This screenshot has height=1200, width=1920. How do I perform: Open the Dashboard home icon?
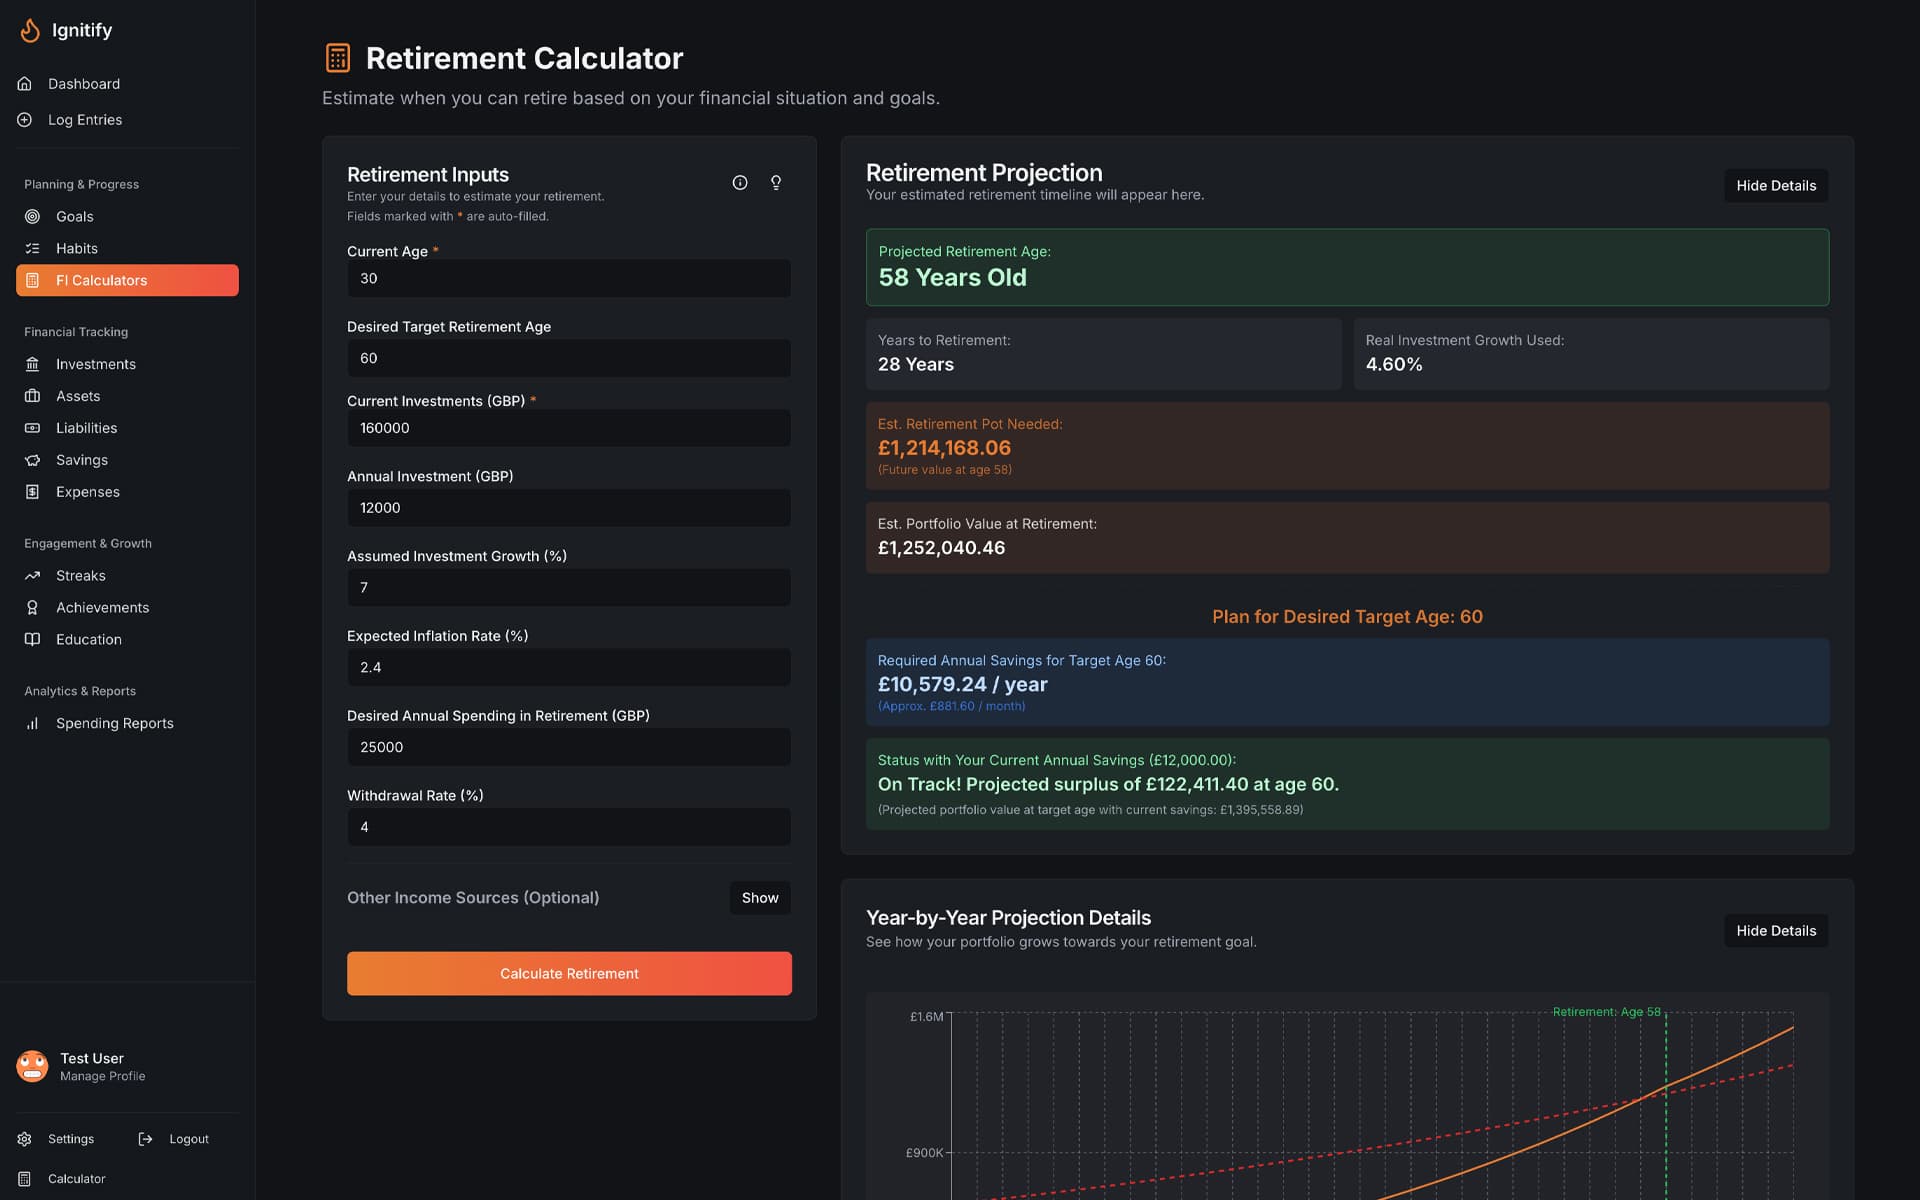25,84
